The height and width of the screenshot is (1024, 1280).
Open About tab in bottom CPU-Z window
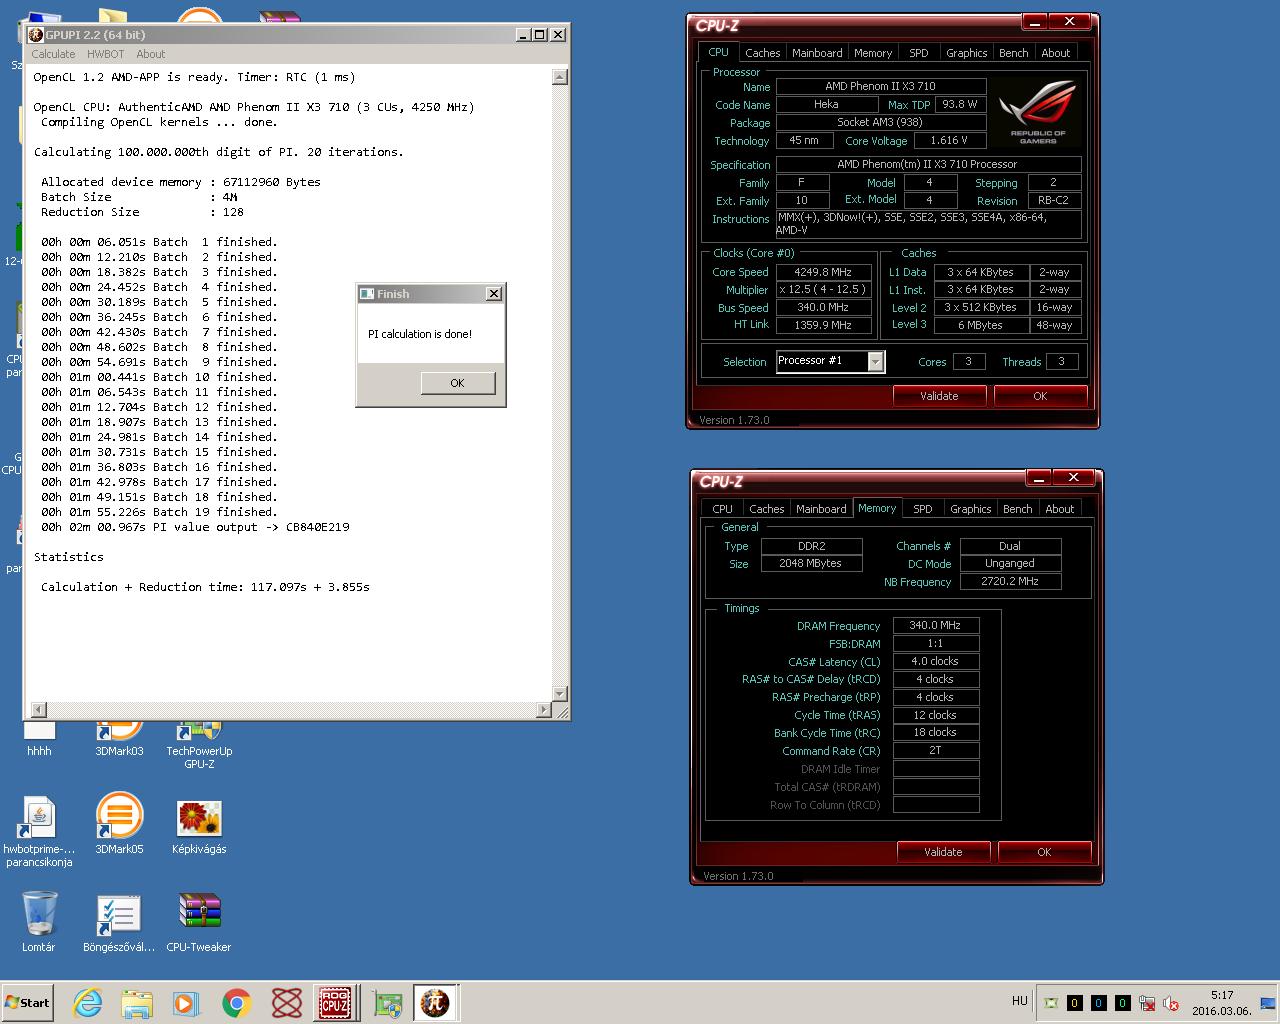pos(1059,509)
